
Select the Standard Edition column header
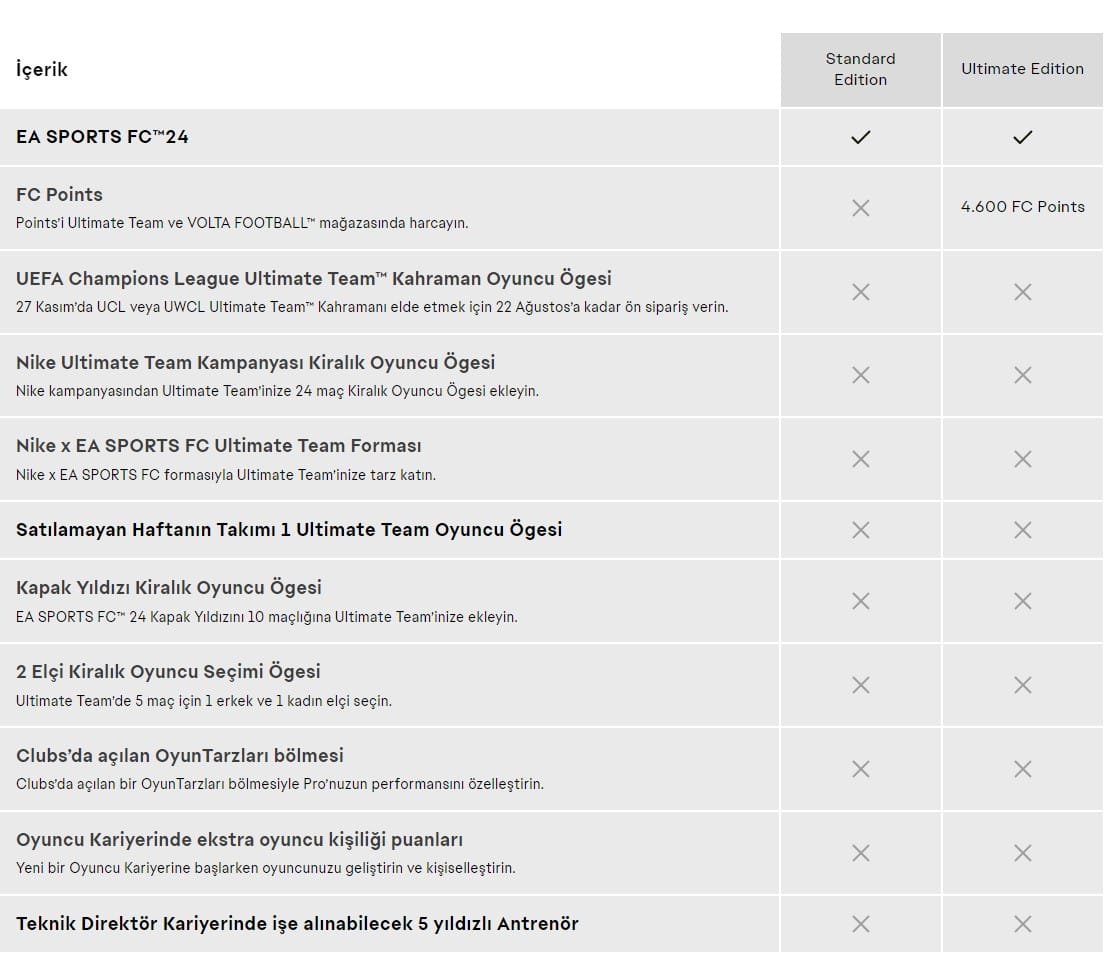(860, 69)
